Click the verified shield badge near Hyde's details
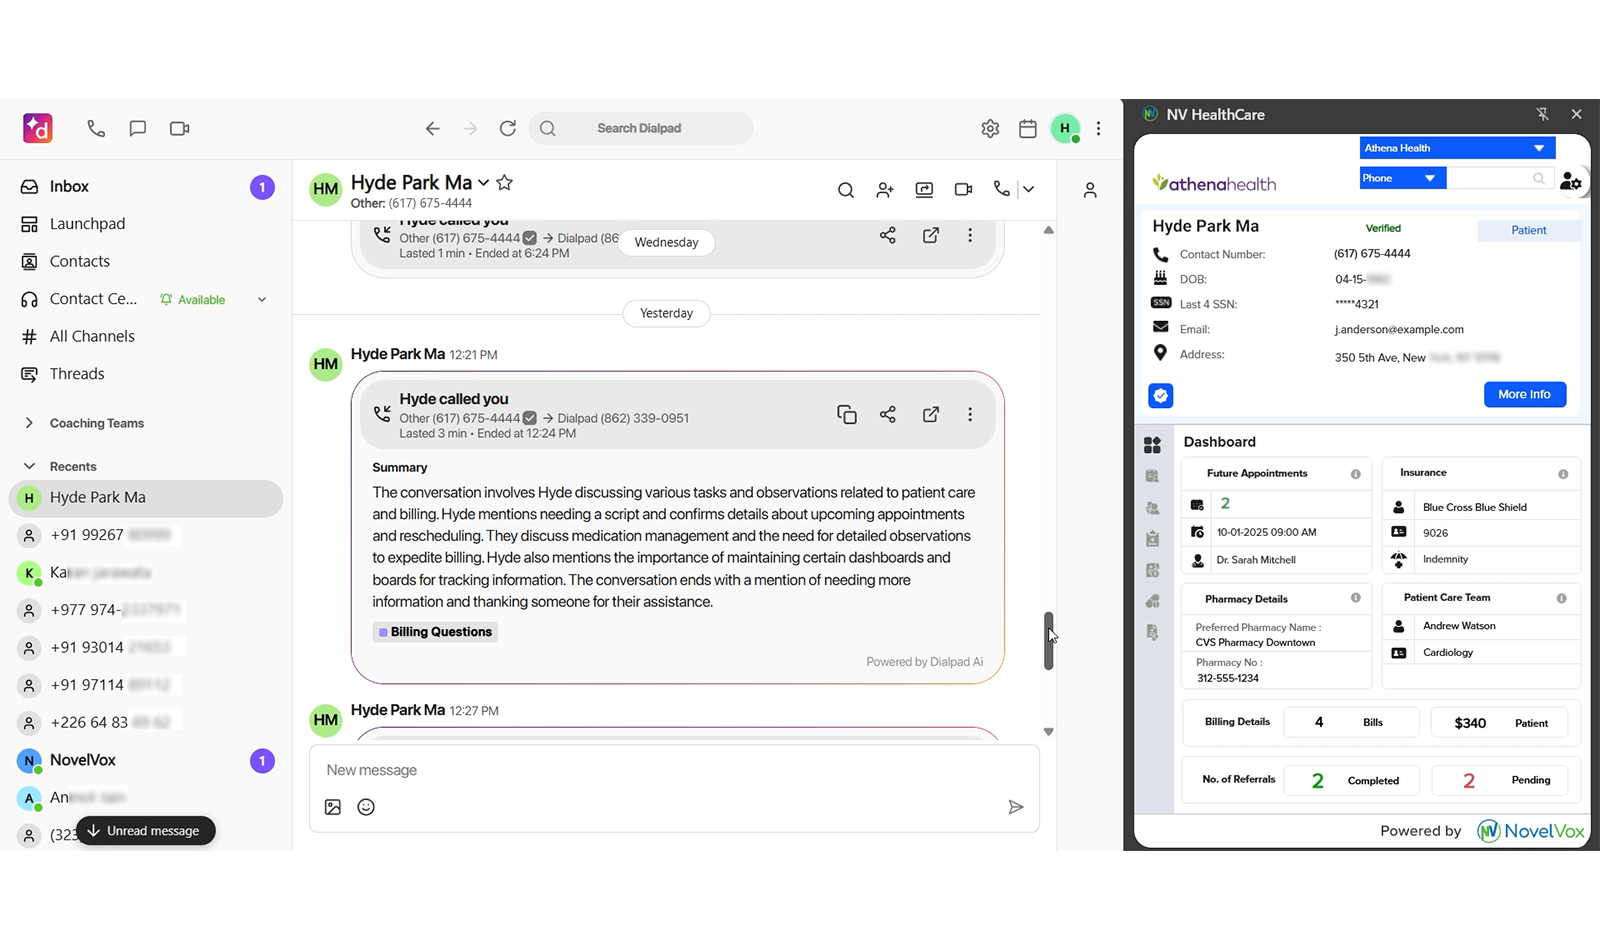This screenshot has width=1600, height=950. click(x=1160, y=395)
